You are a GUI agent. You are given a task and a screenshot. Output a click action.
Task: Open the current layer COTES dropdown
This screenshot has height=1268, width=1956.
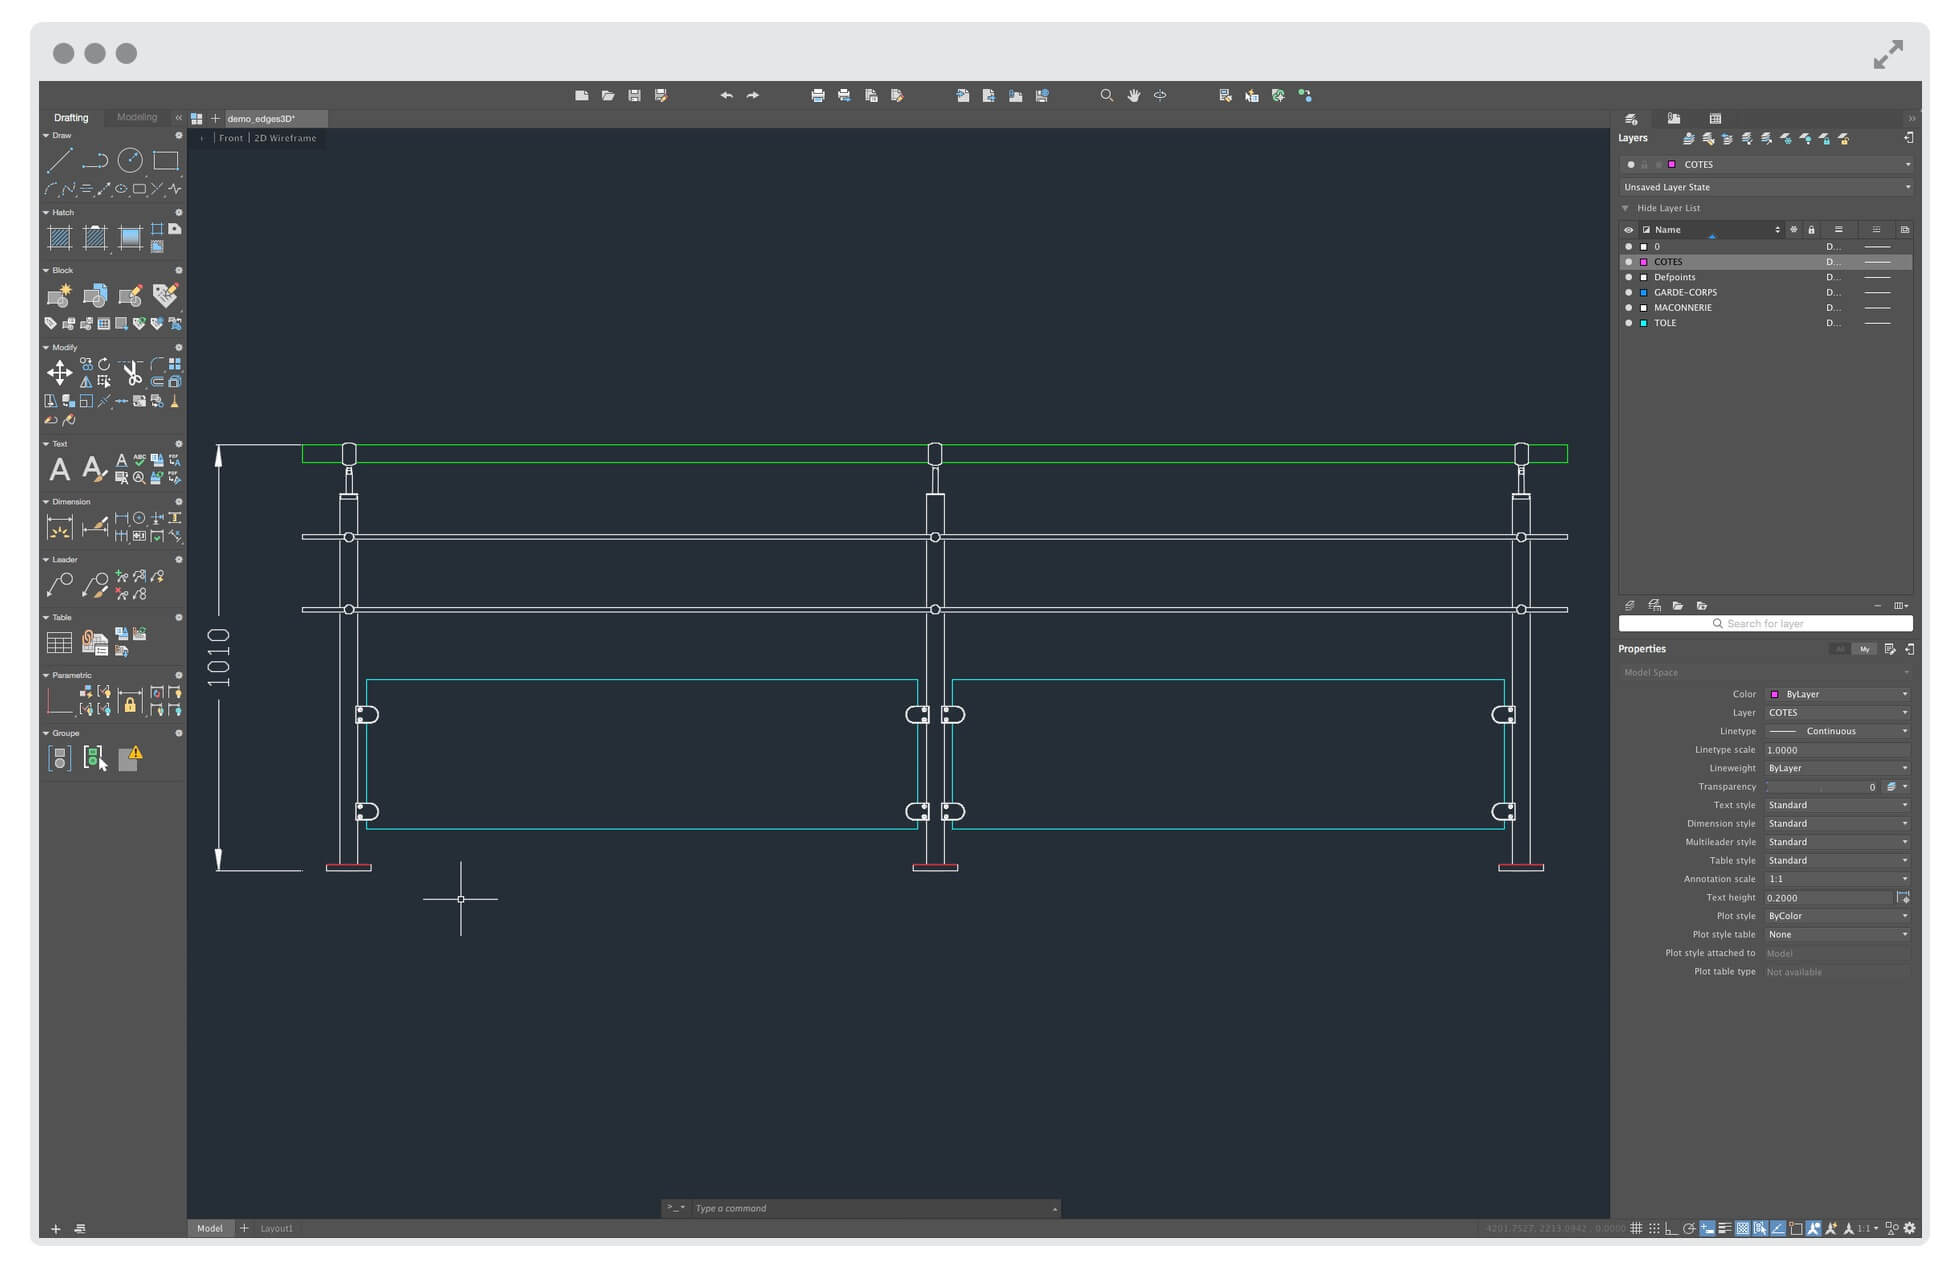(x=1765, y=164)
